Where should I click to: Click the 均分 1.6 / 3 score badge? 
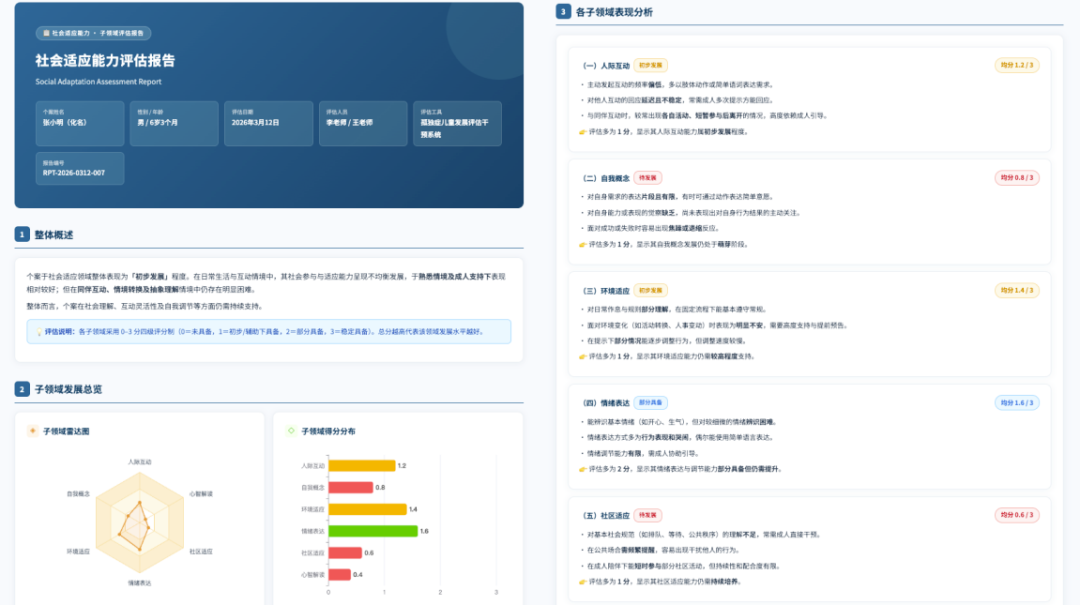click(x=1017, y=402)
